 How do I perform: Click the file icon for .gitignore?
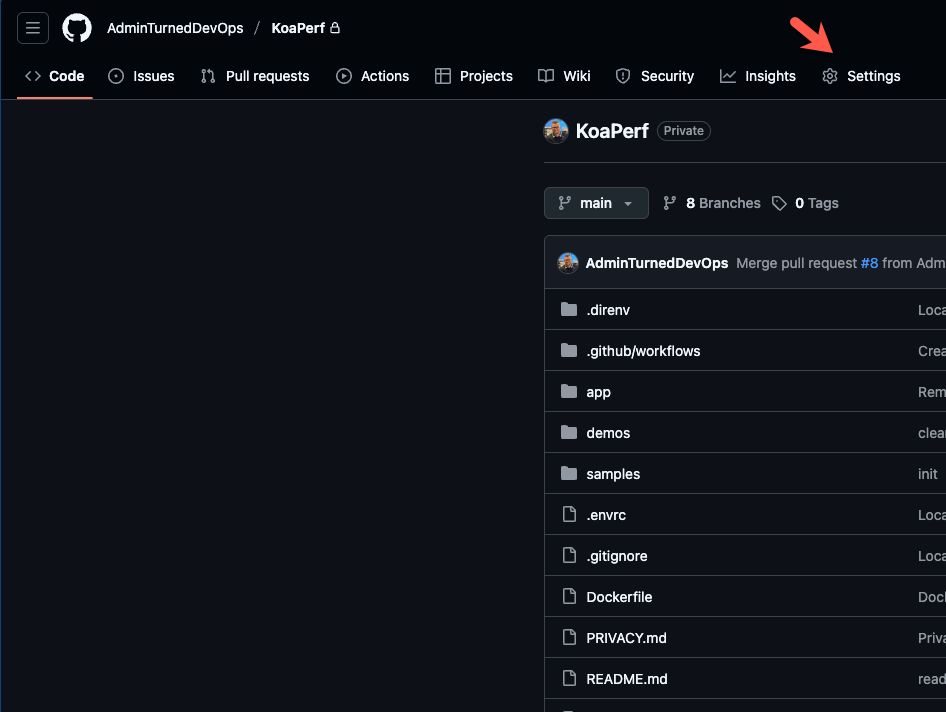pyautogui.click(x=569, y=555)
